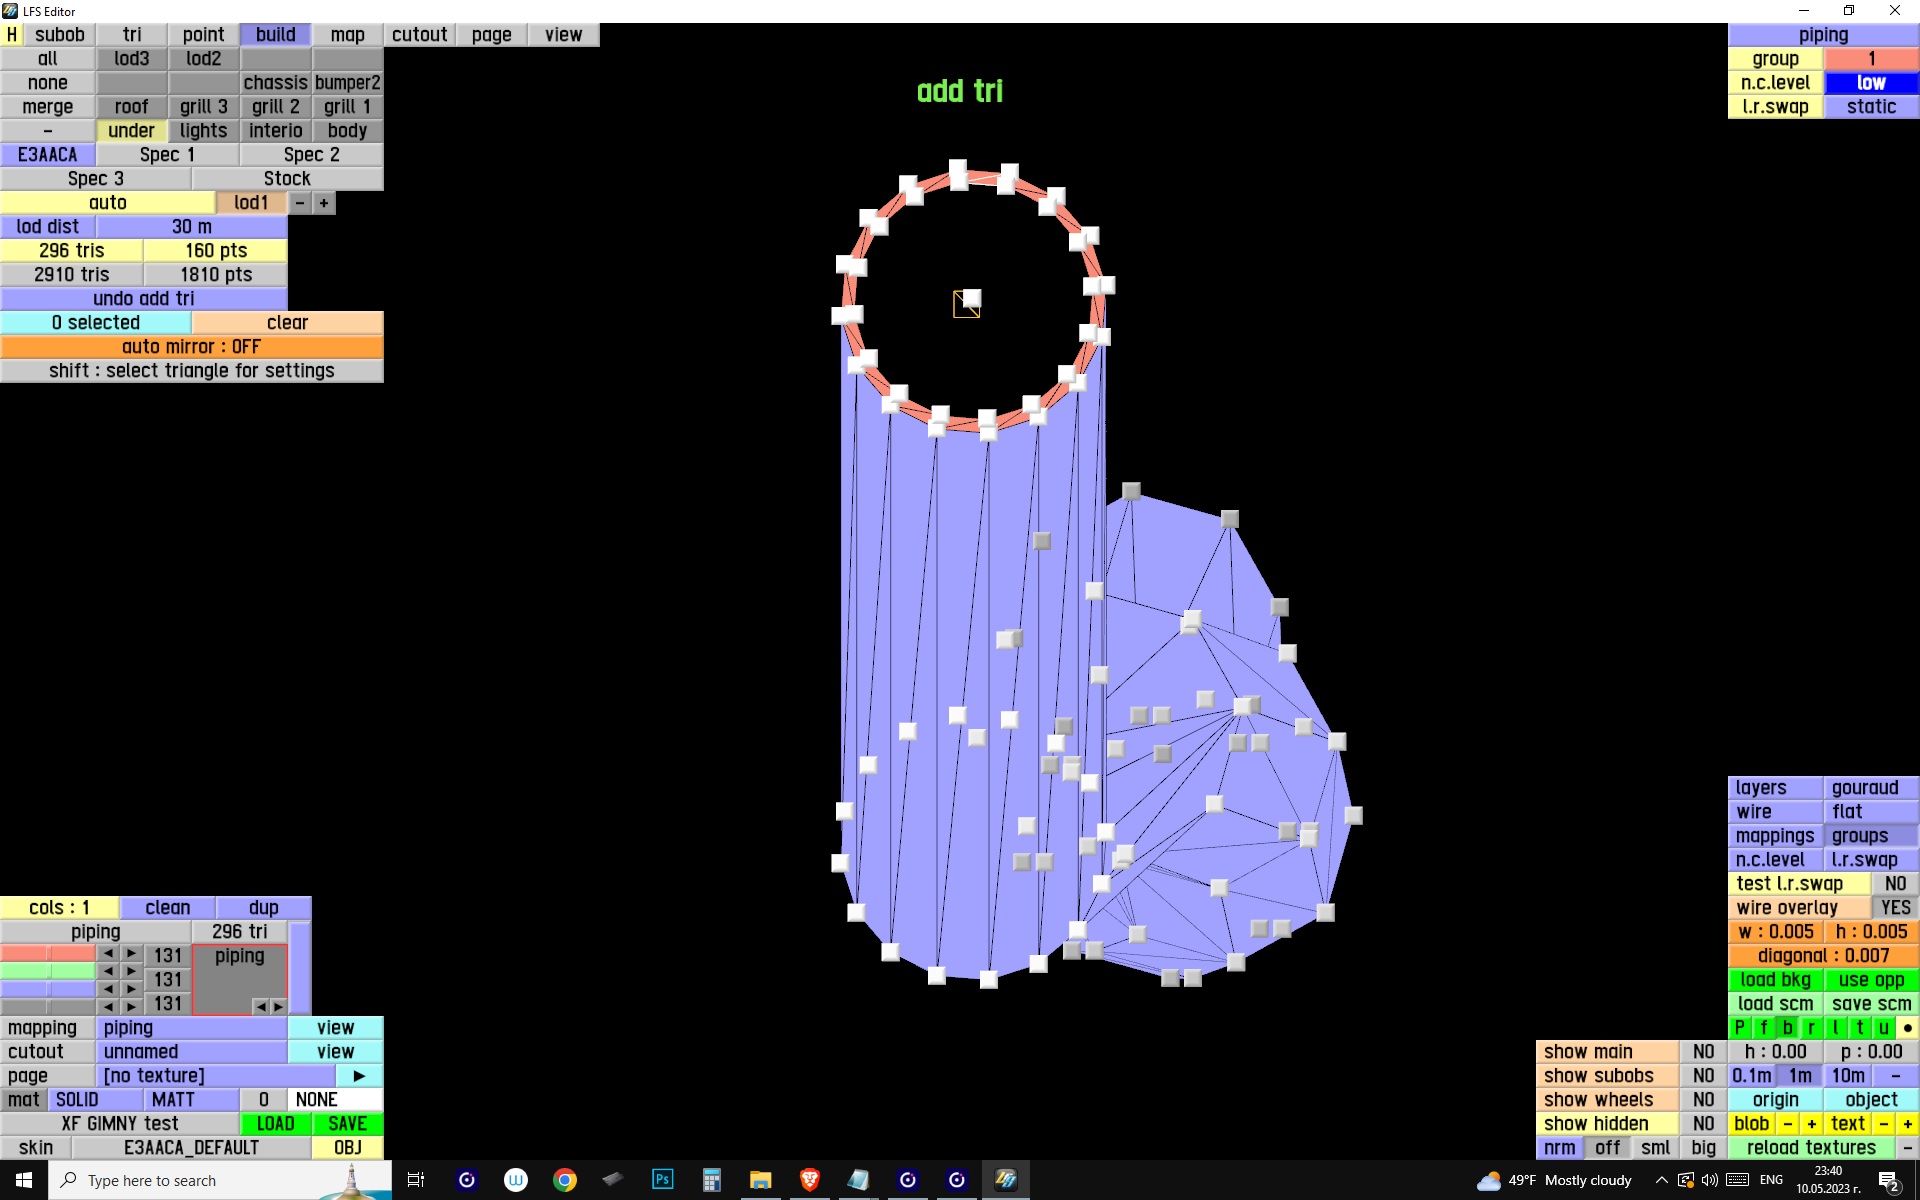Viewport: 1920px width, 1200px height.
Task: Open the mapping name field piping
Action: [191, 1028]
